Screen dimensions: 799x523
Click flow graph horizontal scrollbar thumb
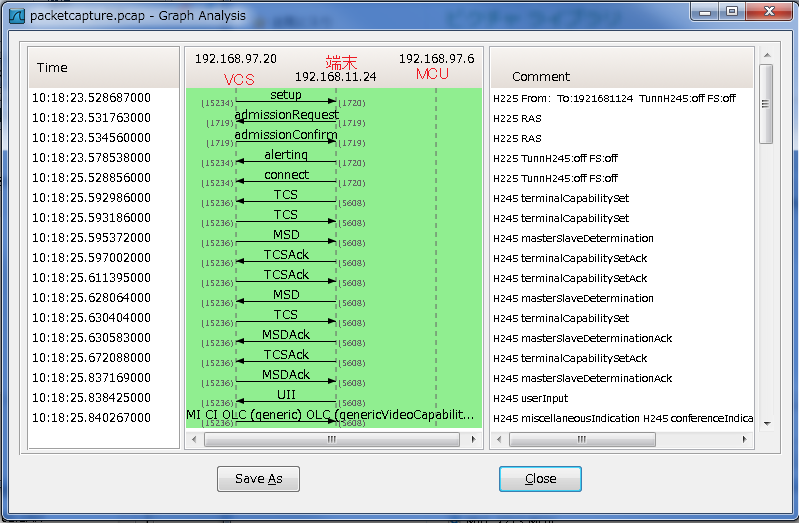coord(332,439)
